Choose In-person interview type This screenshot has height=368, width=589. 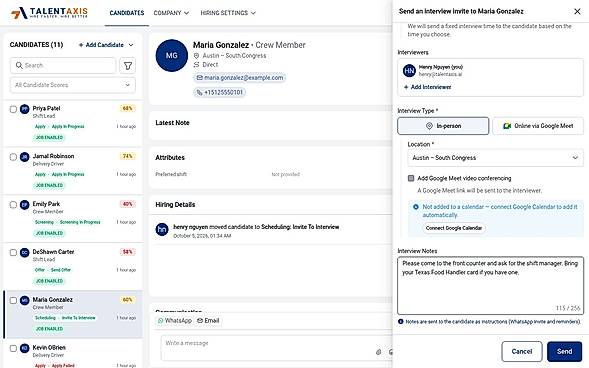pyautogui.click(x=443, y=126)
